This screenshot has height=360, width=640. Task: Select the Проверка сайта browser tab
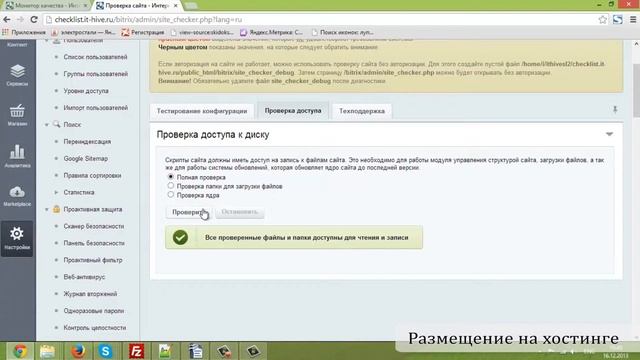click(137, 6)
